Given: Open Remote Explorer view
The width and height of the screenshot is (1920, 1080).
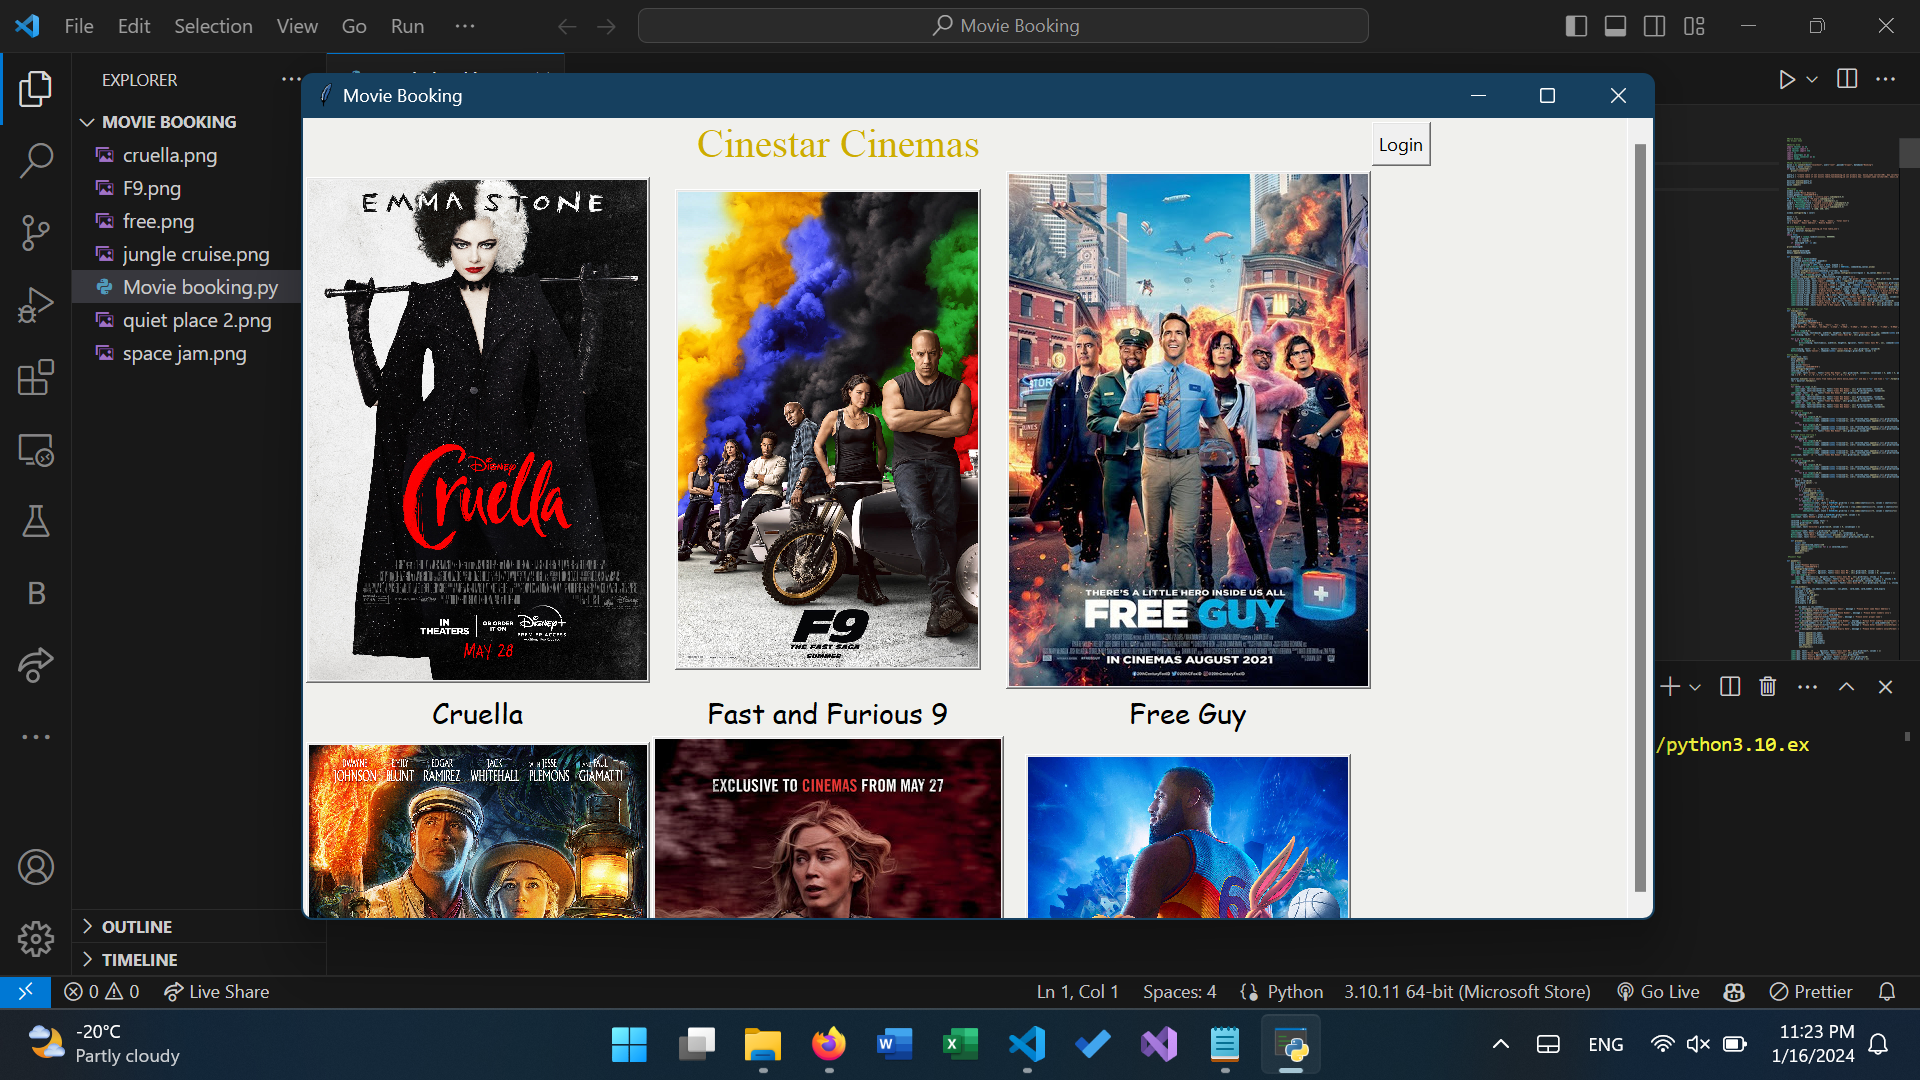Looking at the screenshot, I should (36, 451).
